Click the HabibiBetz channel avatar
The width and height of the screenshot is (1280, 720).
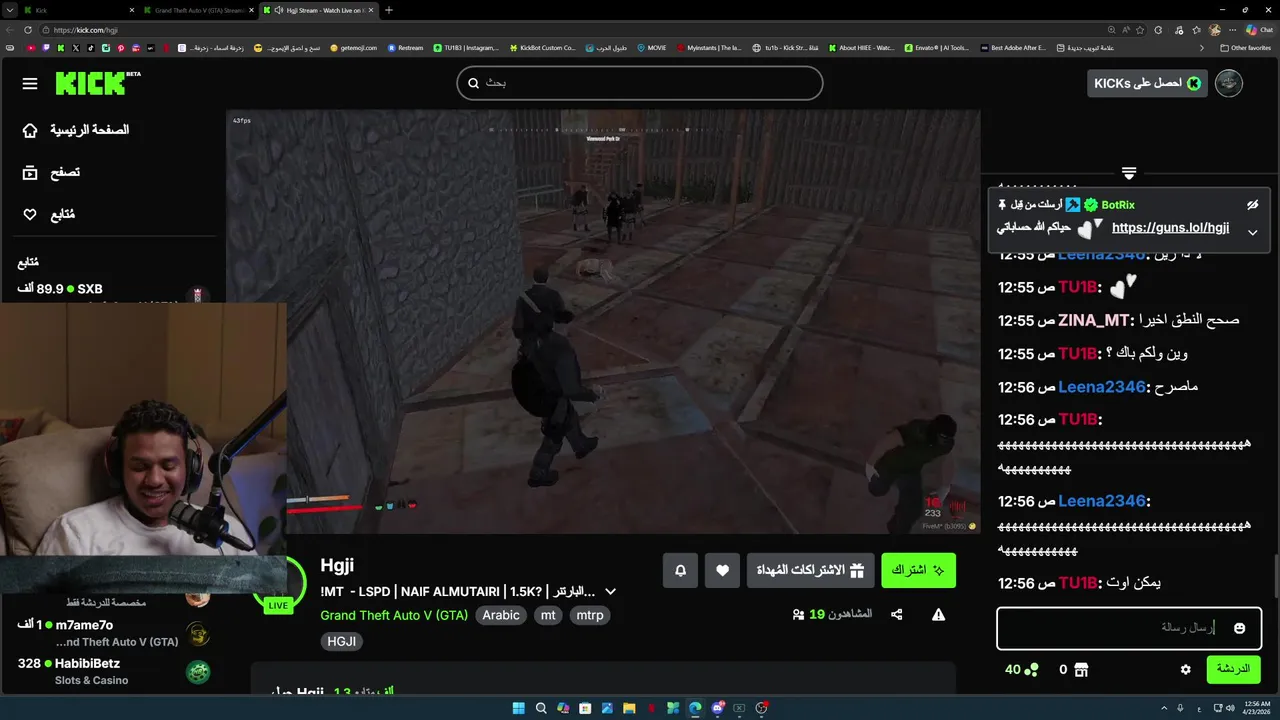tap(198, 672)
